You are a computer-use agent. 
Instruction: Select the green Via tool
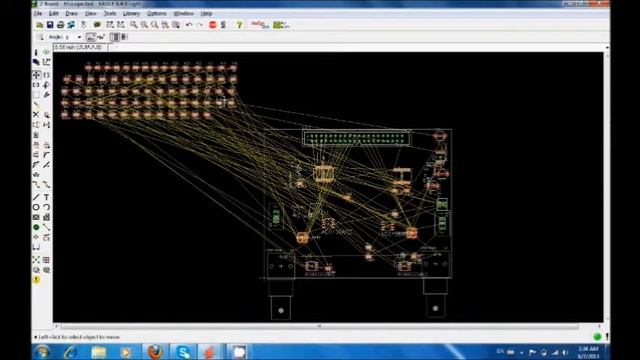coord(36,227)
